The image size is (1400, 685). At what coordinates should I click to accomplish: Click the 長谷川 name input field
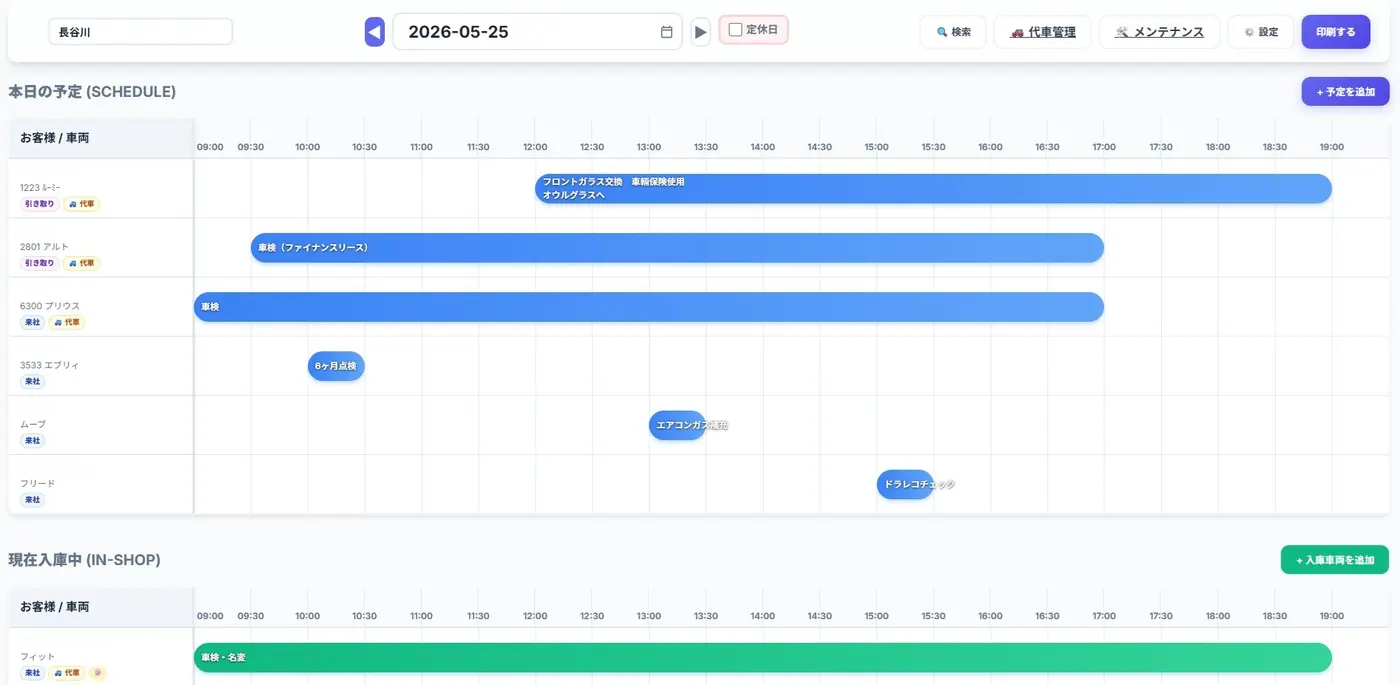(x=140, y=32)
